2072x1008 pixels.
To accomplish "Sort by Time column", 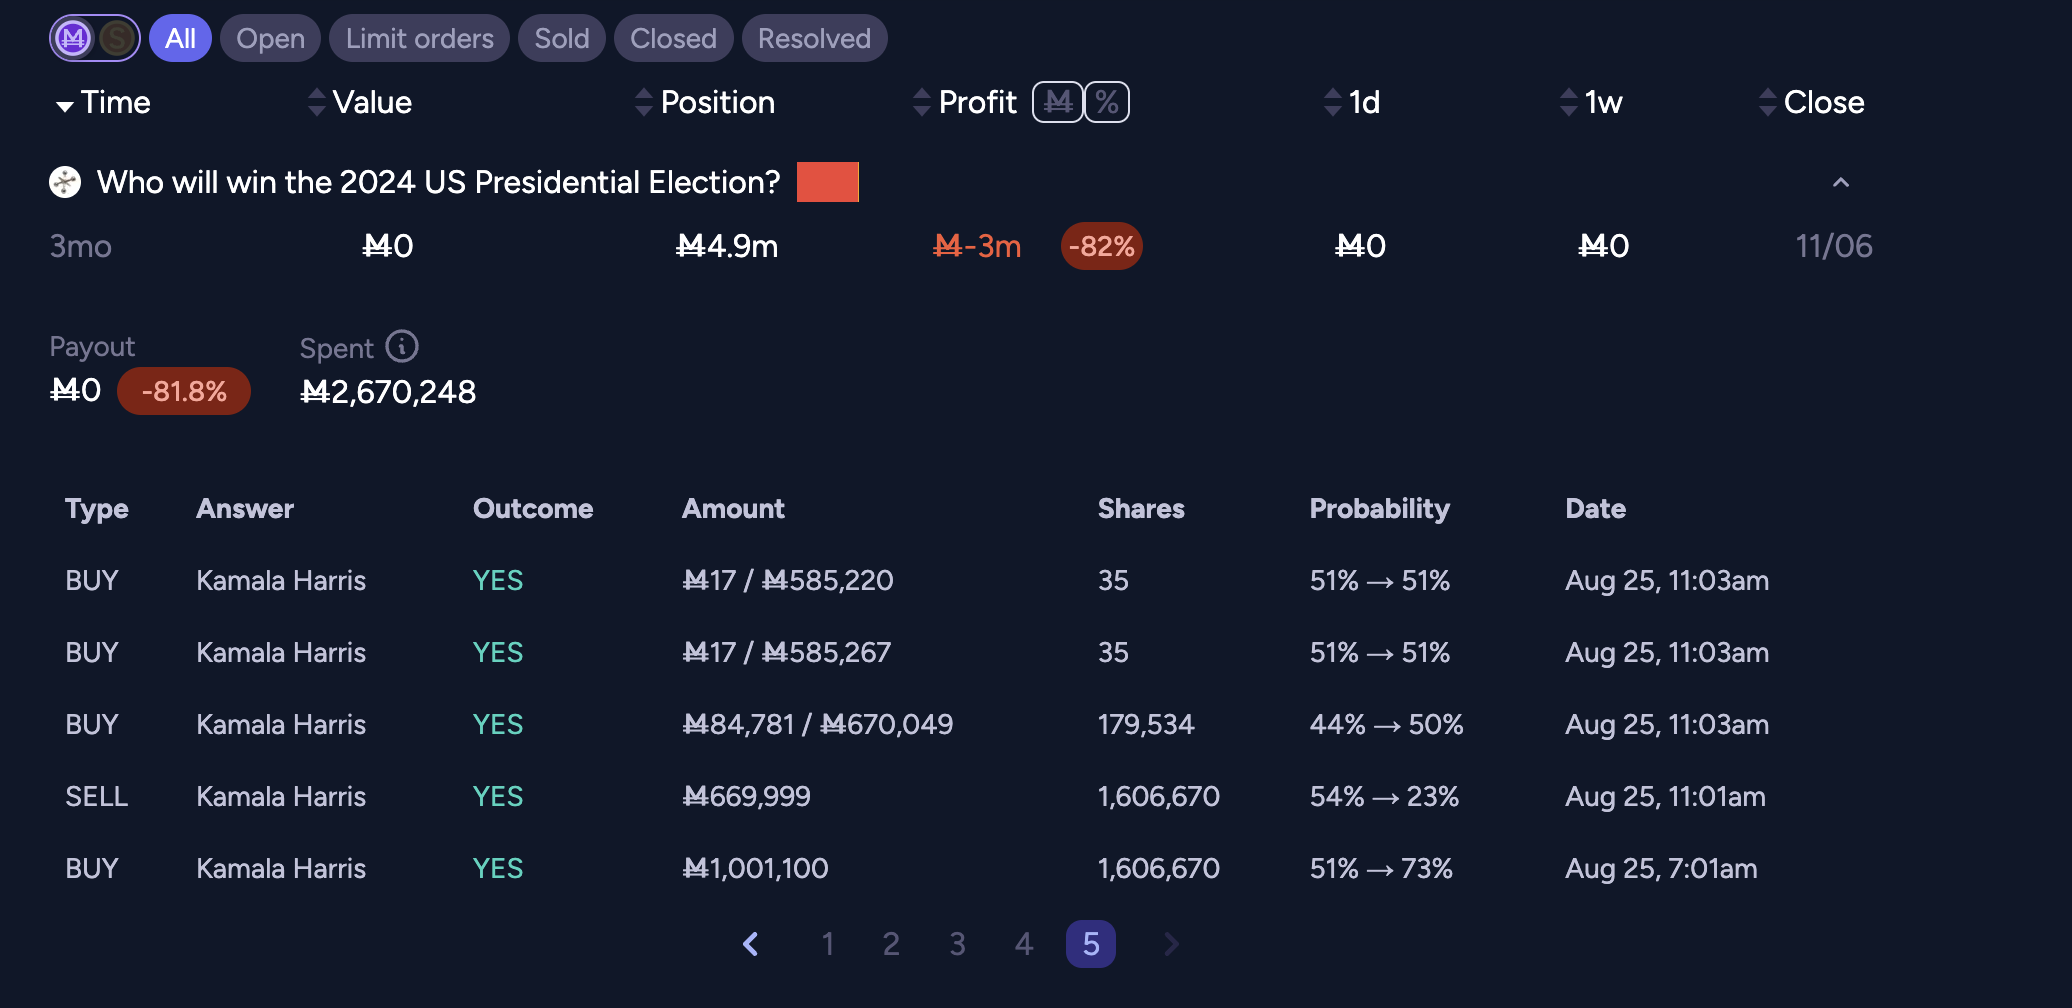I will pos(103,102).
